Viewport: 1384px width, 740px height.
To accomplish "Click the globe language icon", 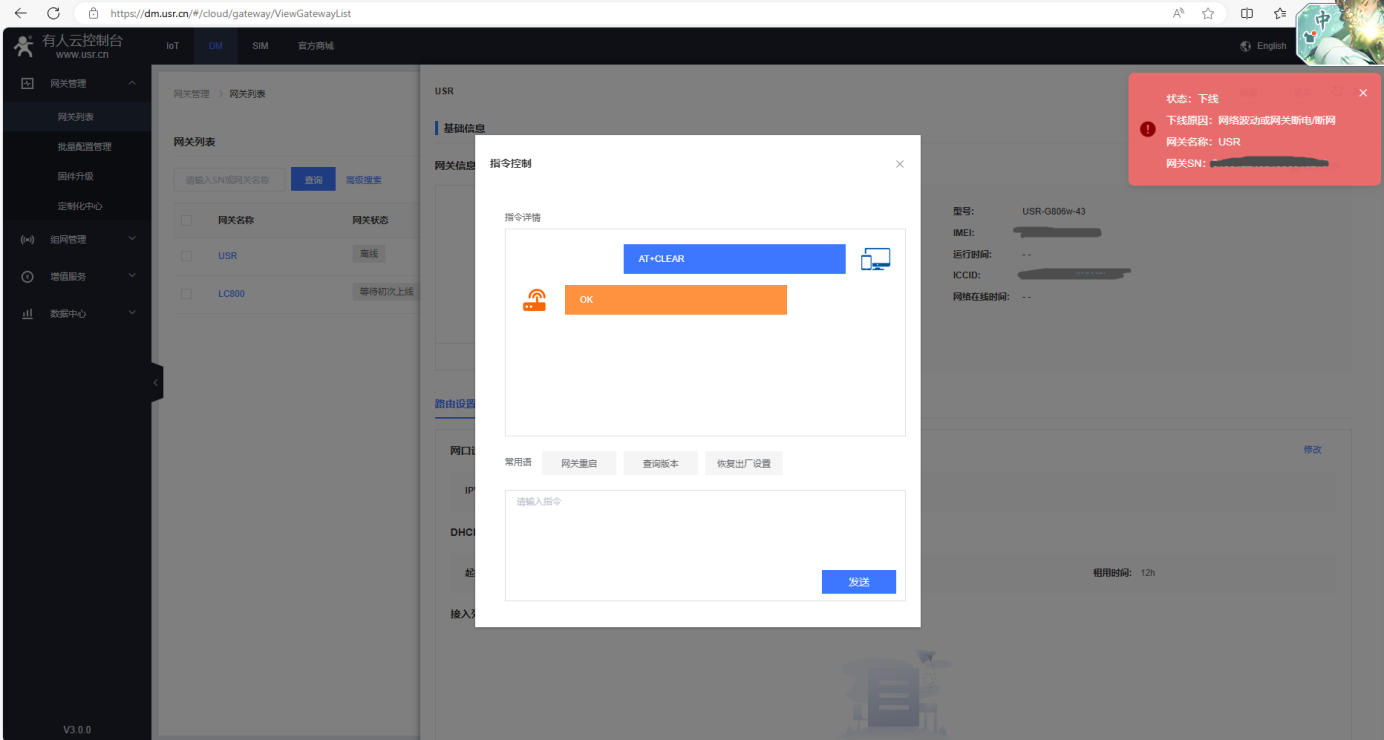I will pyautogui.click(x=1245, y=46).
